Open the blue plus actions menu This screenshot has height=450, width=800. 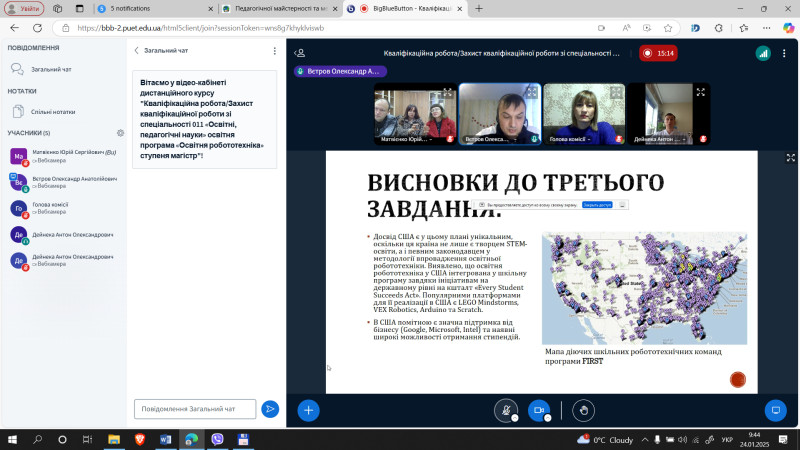pos(309,410)
